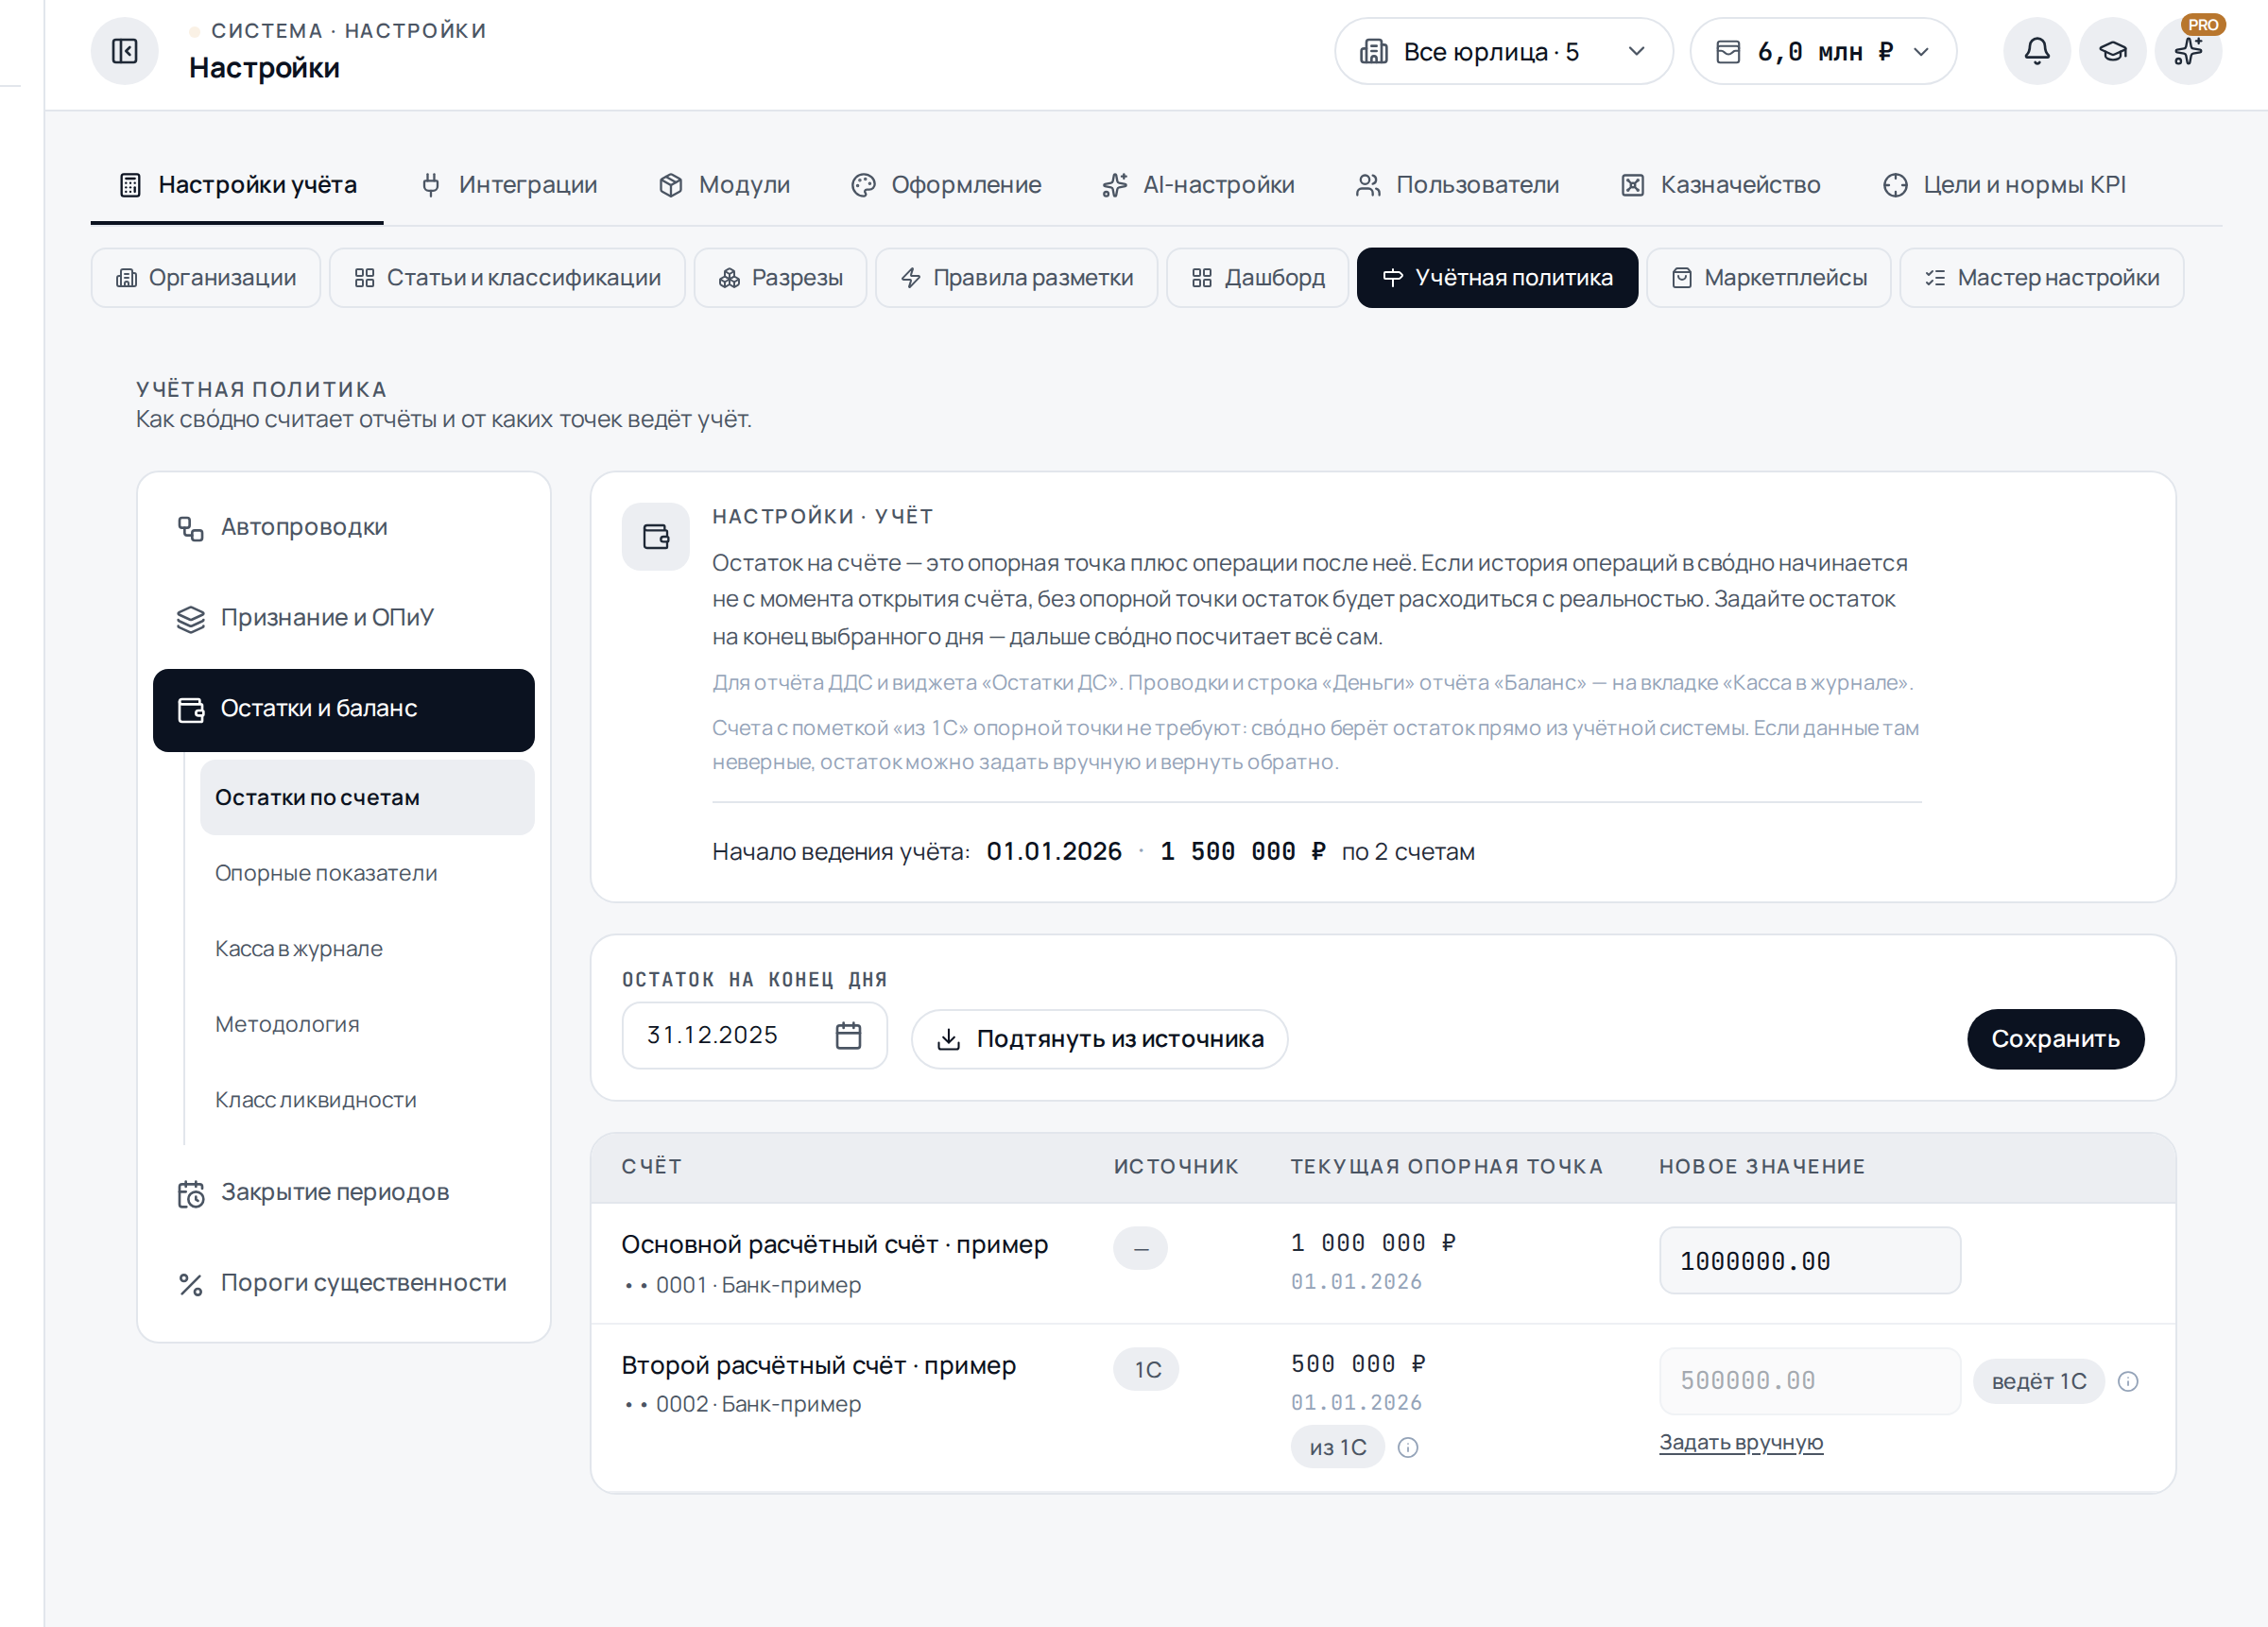Collapse the sidebar panel icon
Image resolution: width=2268 pixels, height=1627 pixels.
[125, 51]
